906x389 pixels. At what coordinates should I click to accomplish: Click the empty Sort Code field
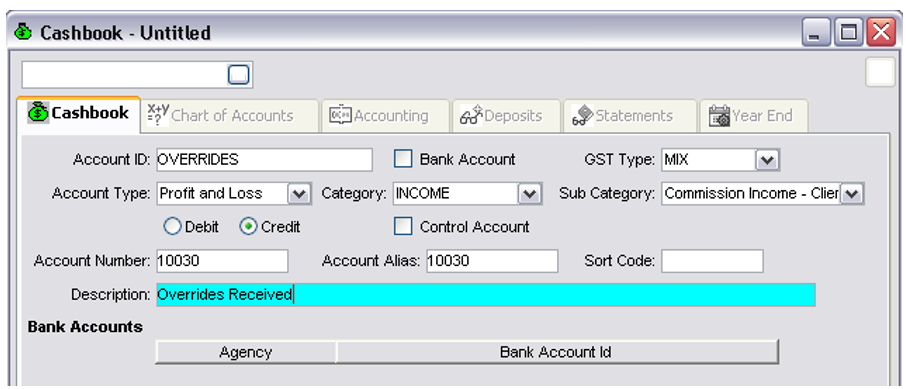712,261
